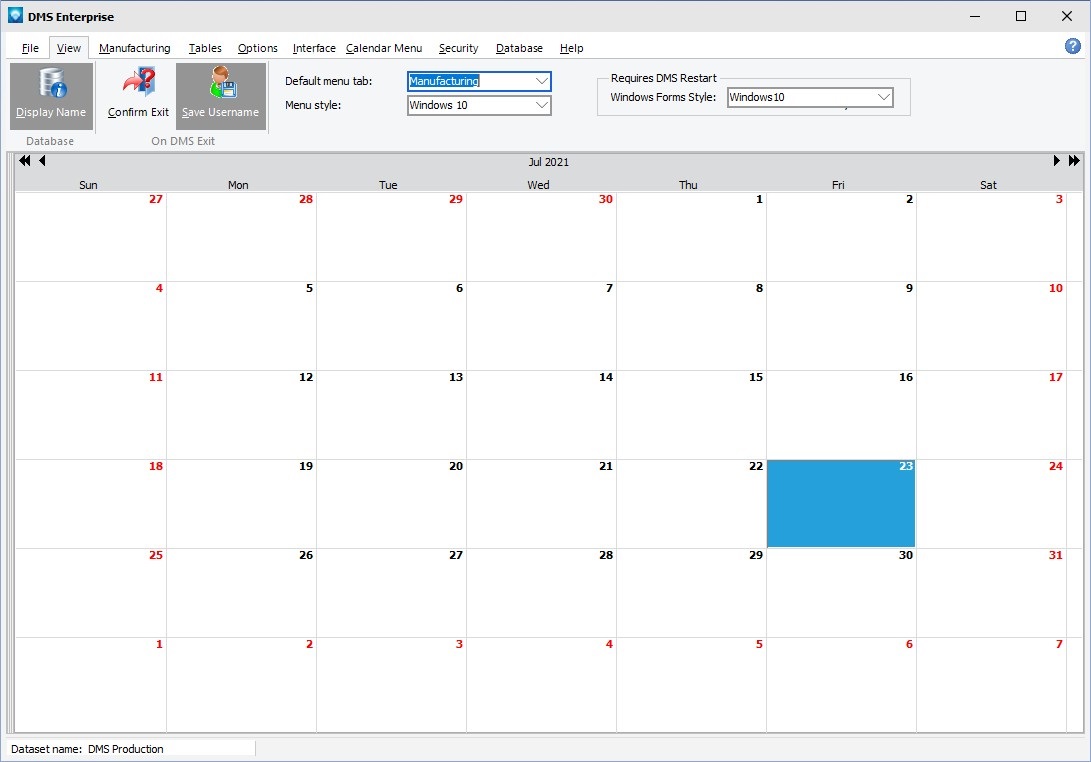
Task: Click the Jul 2021 month header
Action: click(x=549, y=162)
